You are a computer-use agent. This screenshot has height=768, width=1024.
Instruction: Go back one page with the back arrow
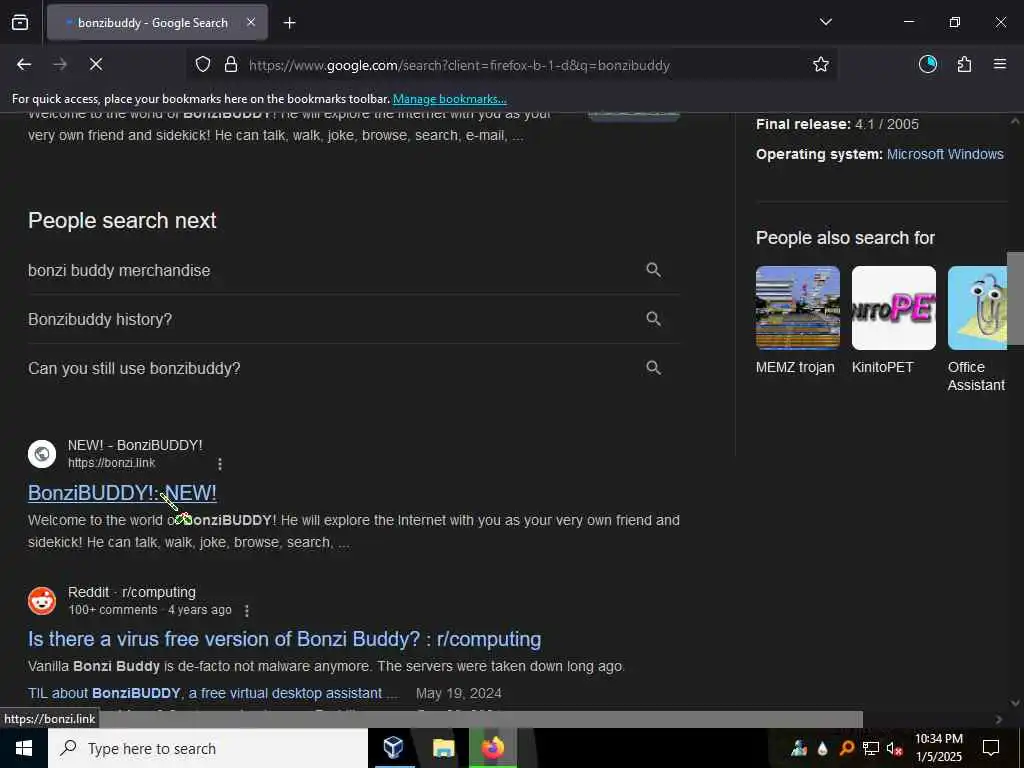24,64
